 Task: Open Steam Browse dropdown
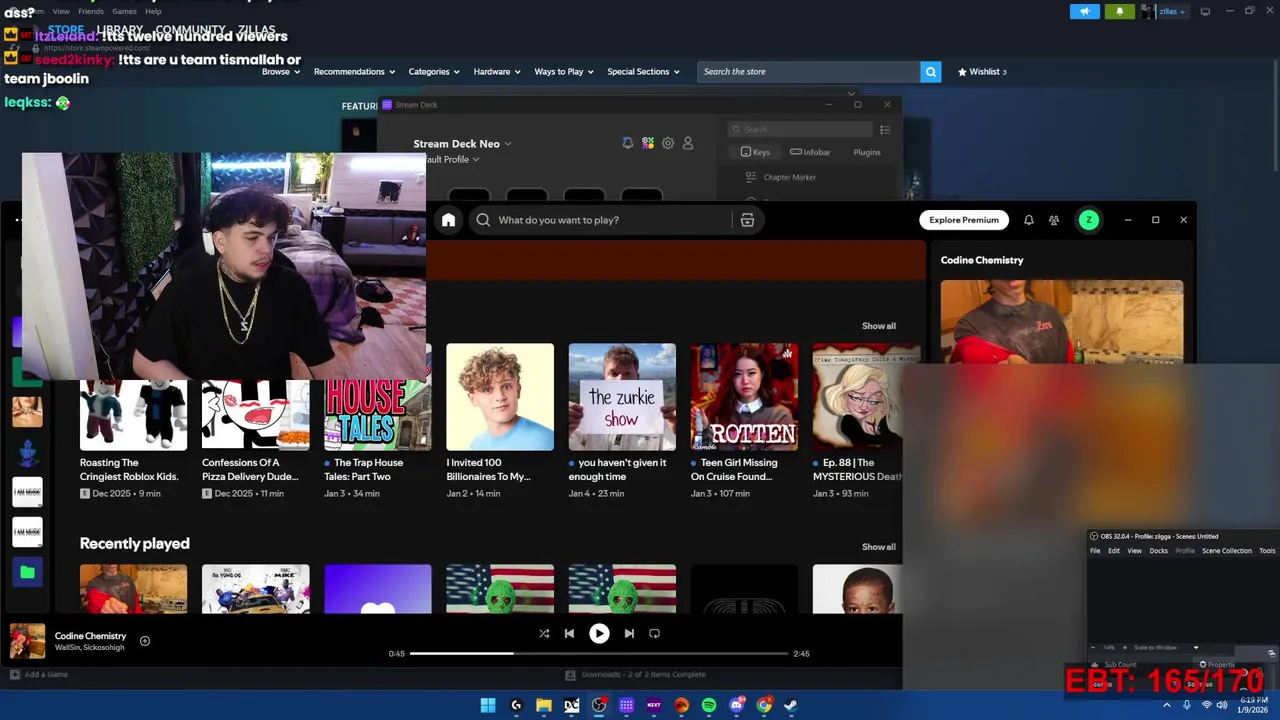[x=281, y=72]
